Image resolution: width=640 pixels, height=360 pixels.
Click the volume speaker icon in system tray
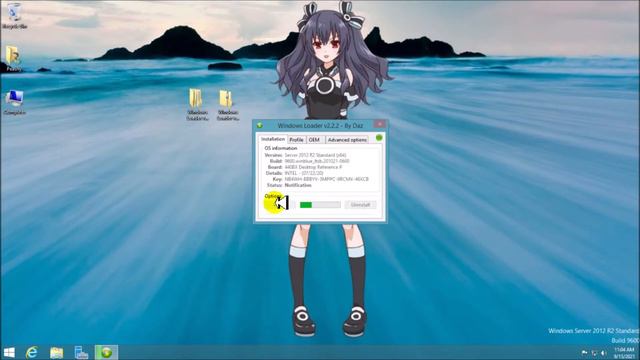(604, 353)
